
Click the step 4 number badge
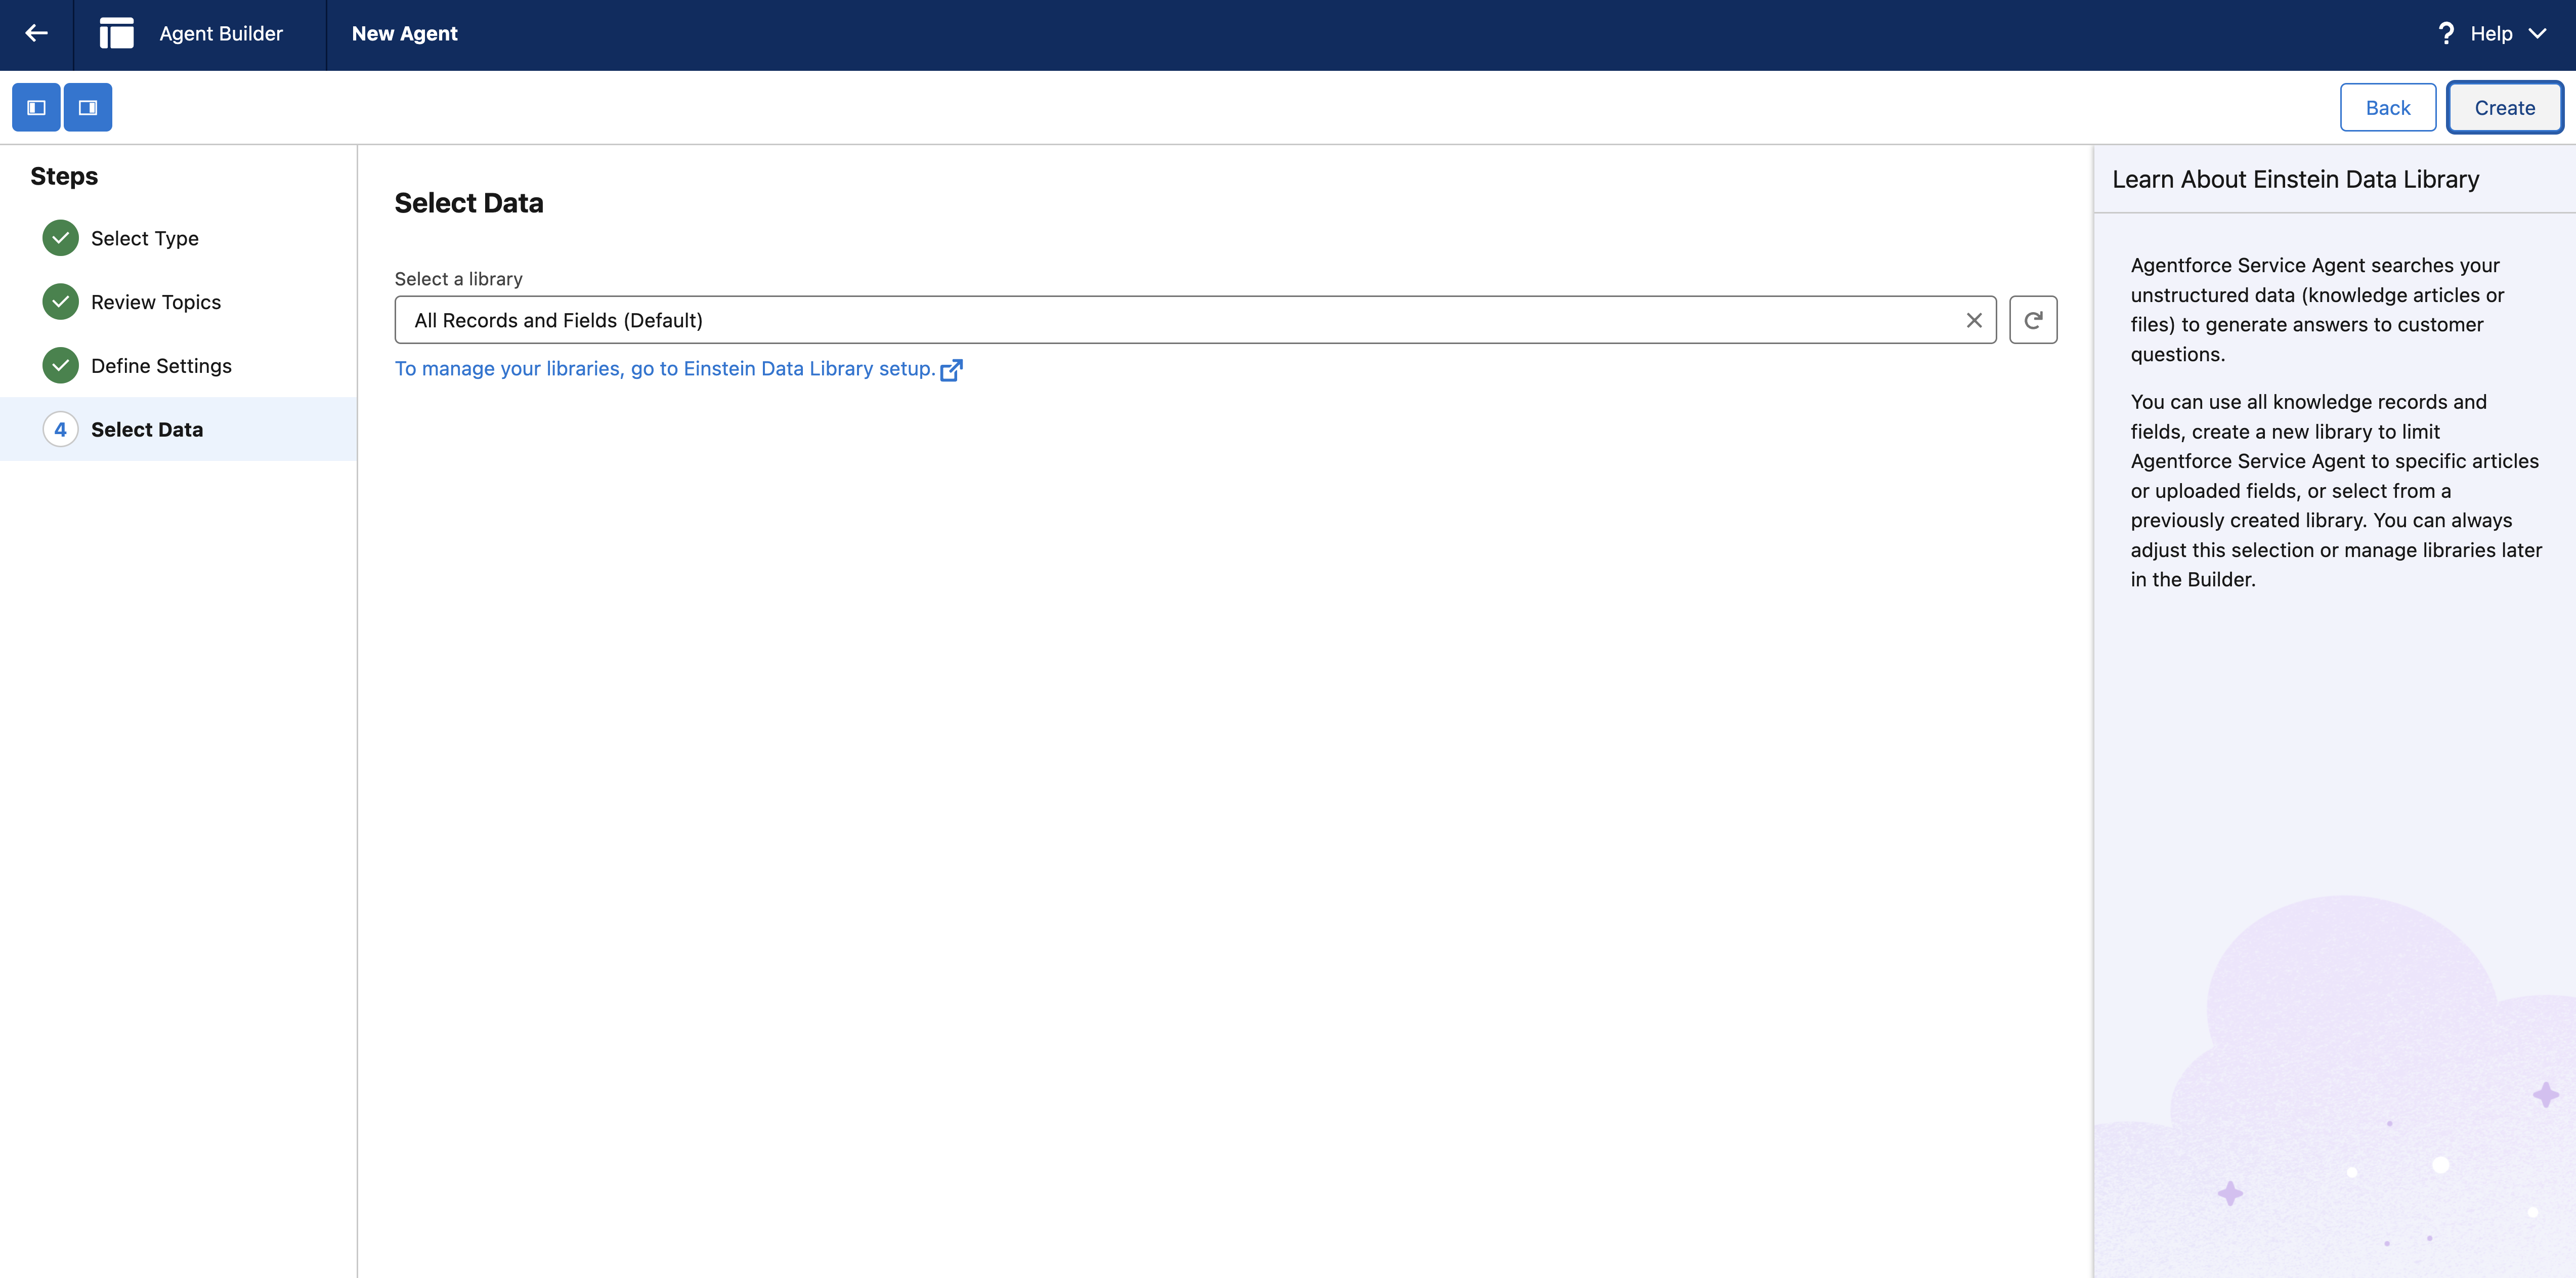click(60, 430)
